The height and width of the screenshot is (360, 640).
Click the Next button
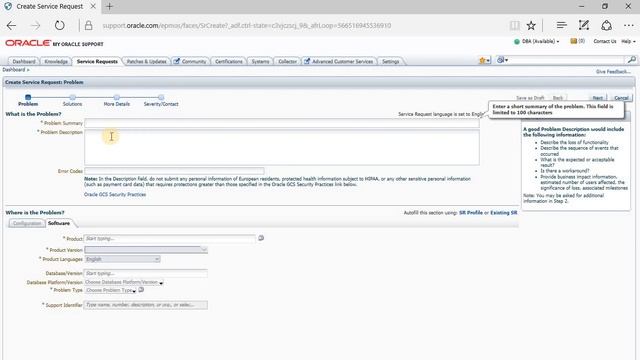[x=598, y=98]
